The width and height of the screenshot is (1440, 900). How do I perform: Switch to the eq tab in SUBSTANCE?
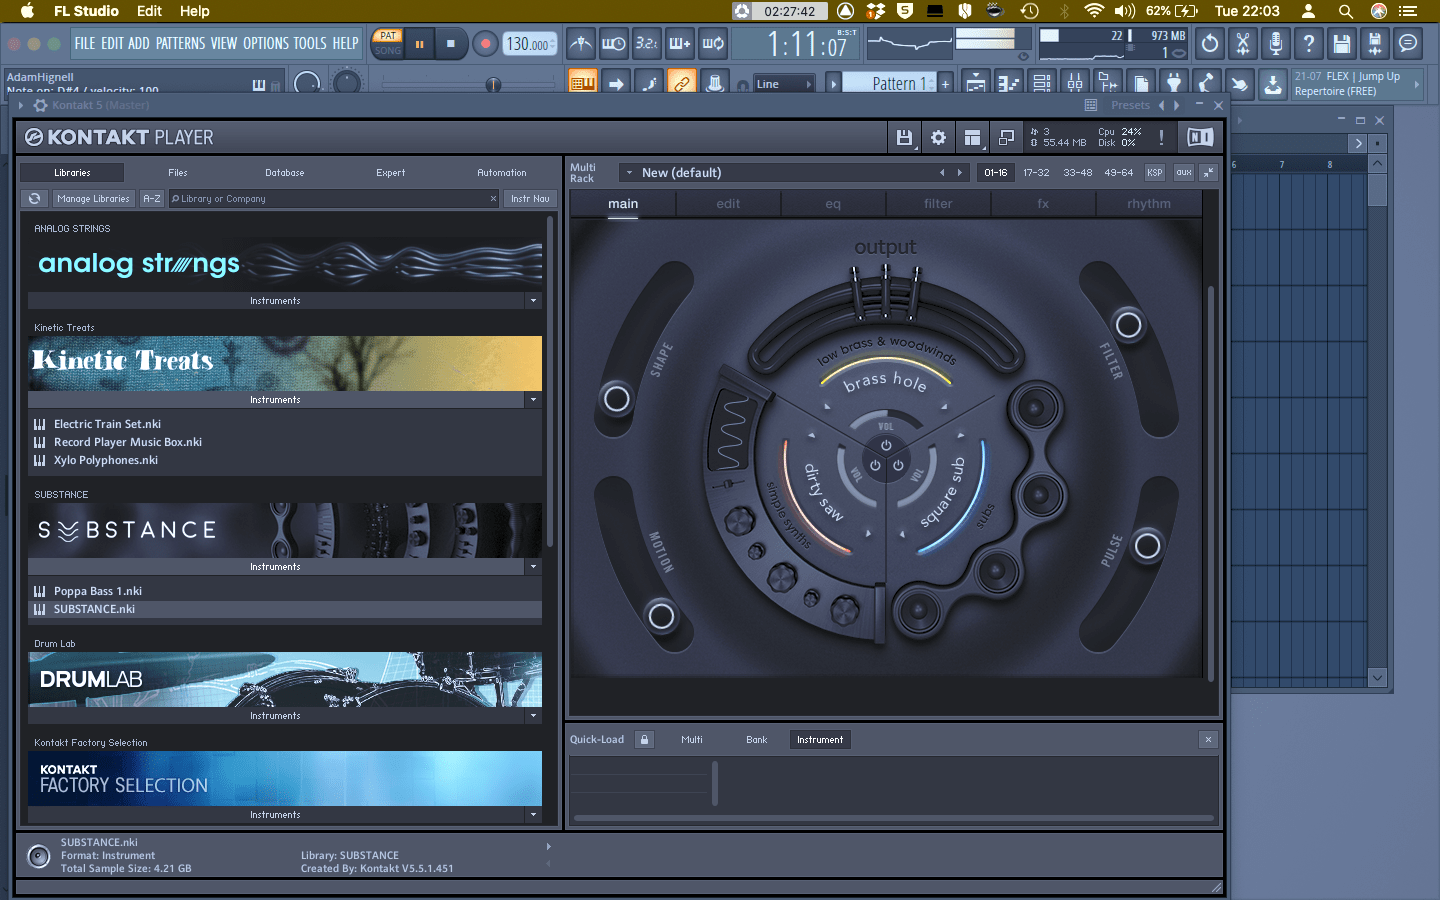tap(833, 204)
